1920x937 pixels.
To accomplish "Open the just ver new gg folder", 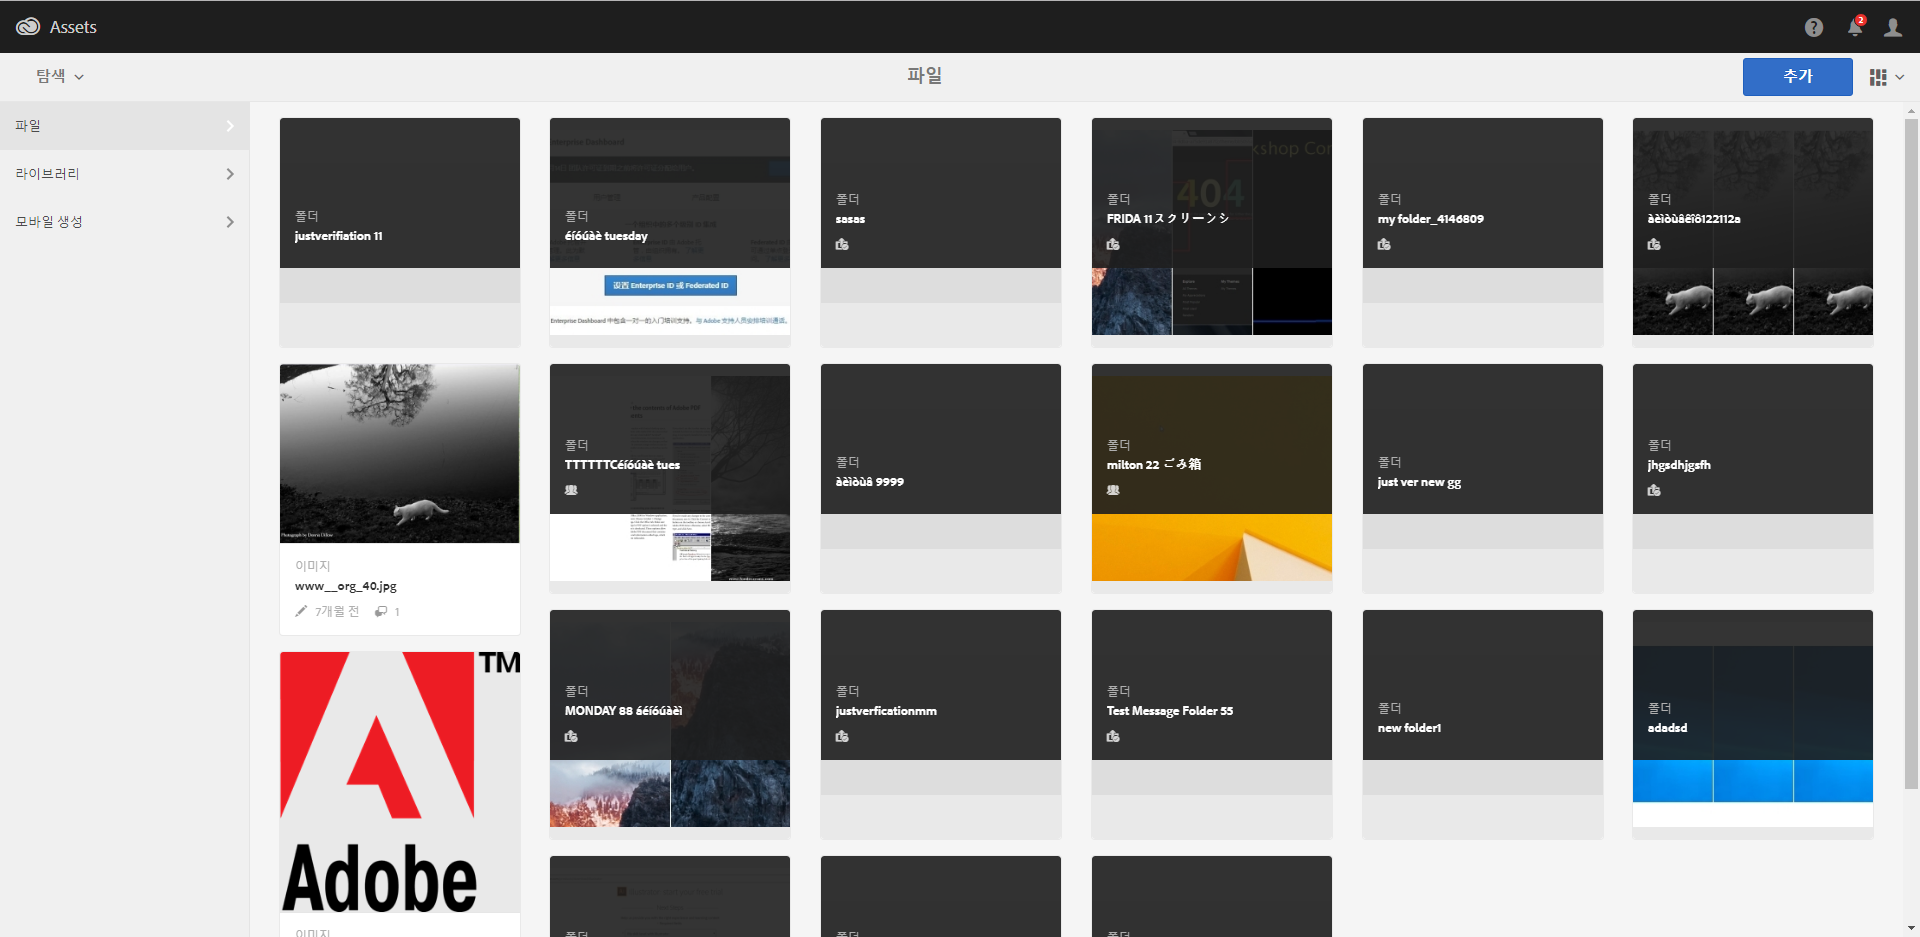I will click(x=1483, y=478).
